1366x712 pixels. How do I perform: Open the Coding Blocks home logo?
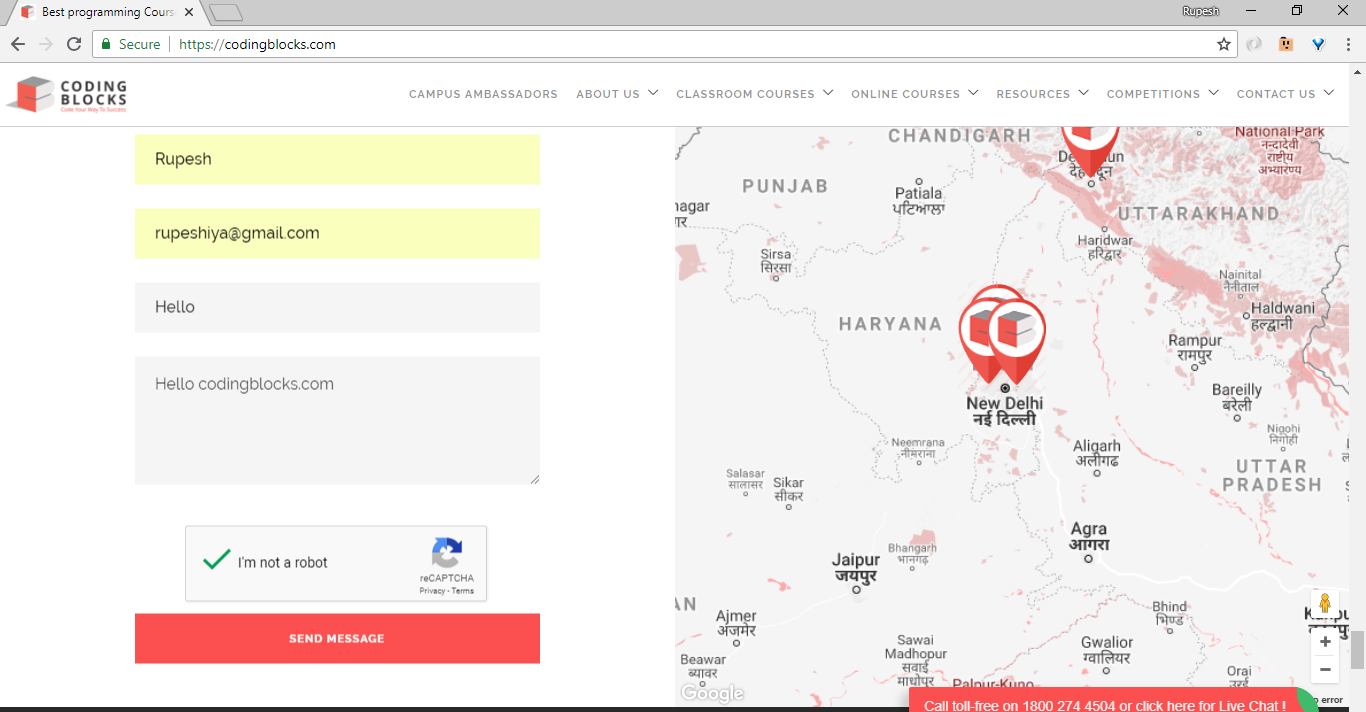[67, 94]
